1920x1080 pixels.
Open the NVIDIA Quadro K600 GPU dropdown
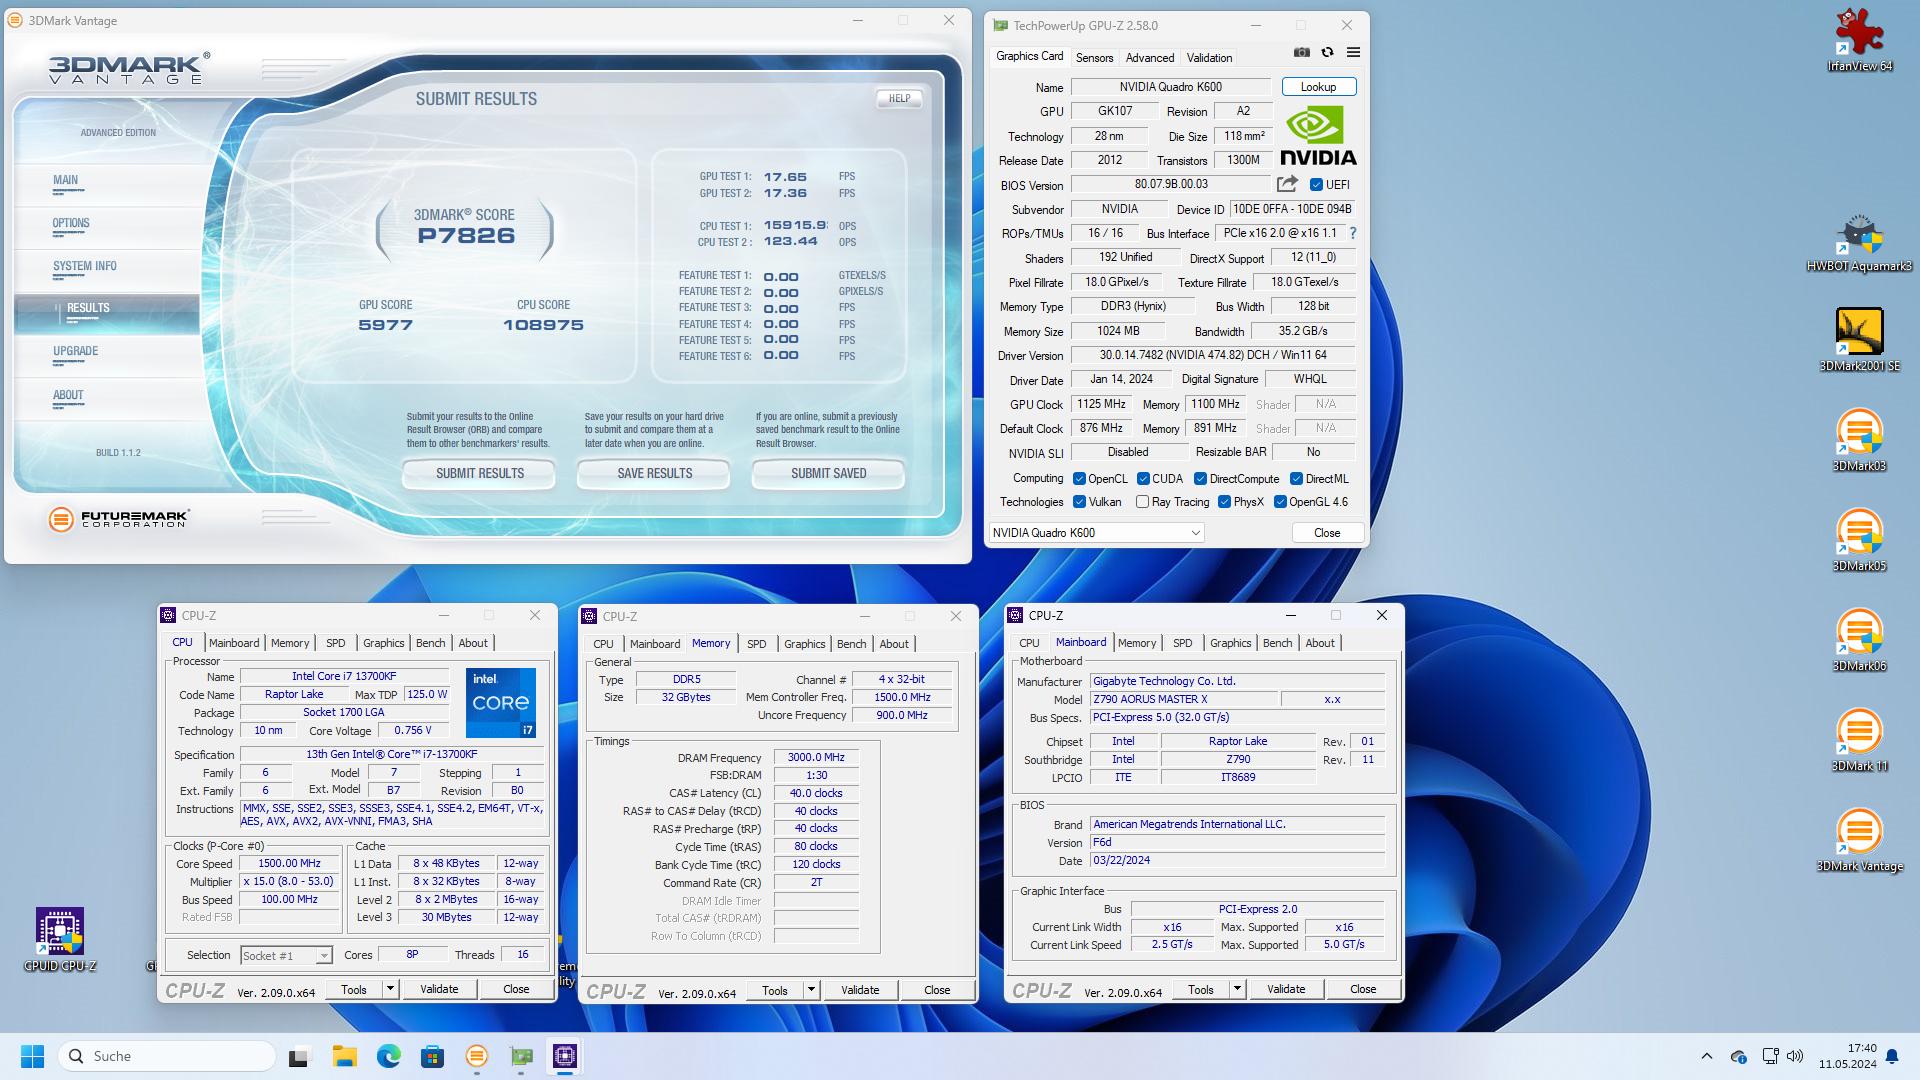(1096, 533)
